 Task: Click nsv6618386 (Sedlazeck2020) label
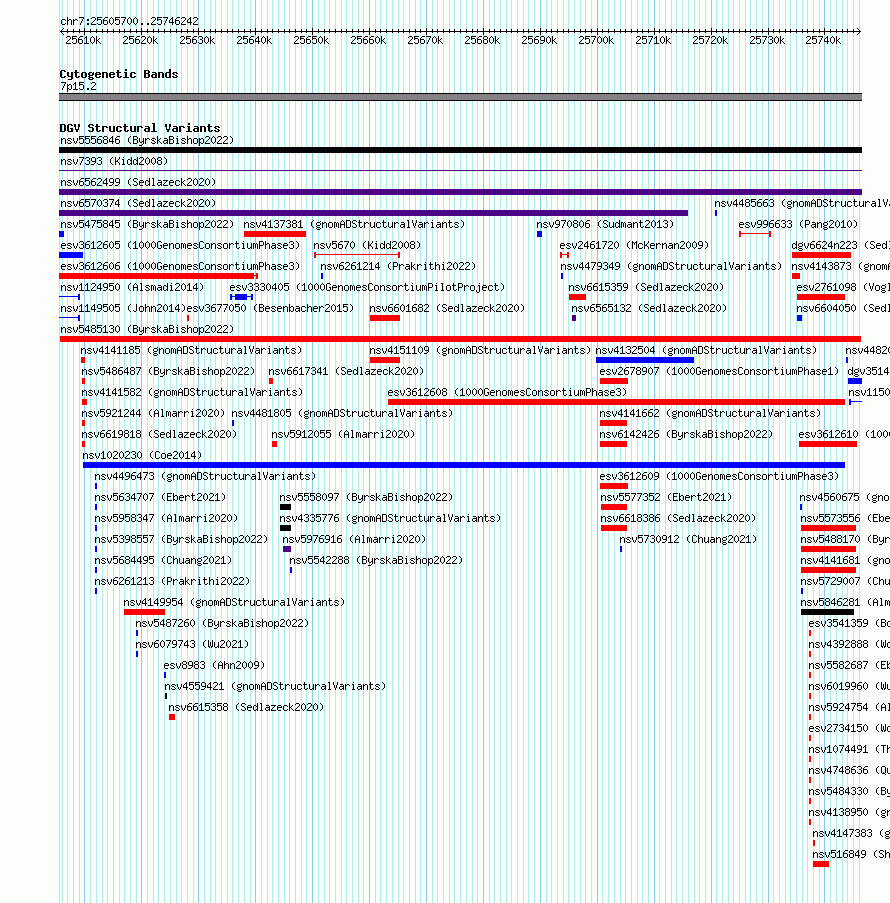point(679,518)
